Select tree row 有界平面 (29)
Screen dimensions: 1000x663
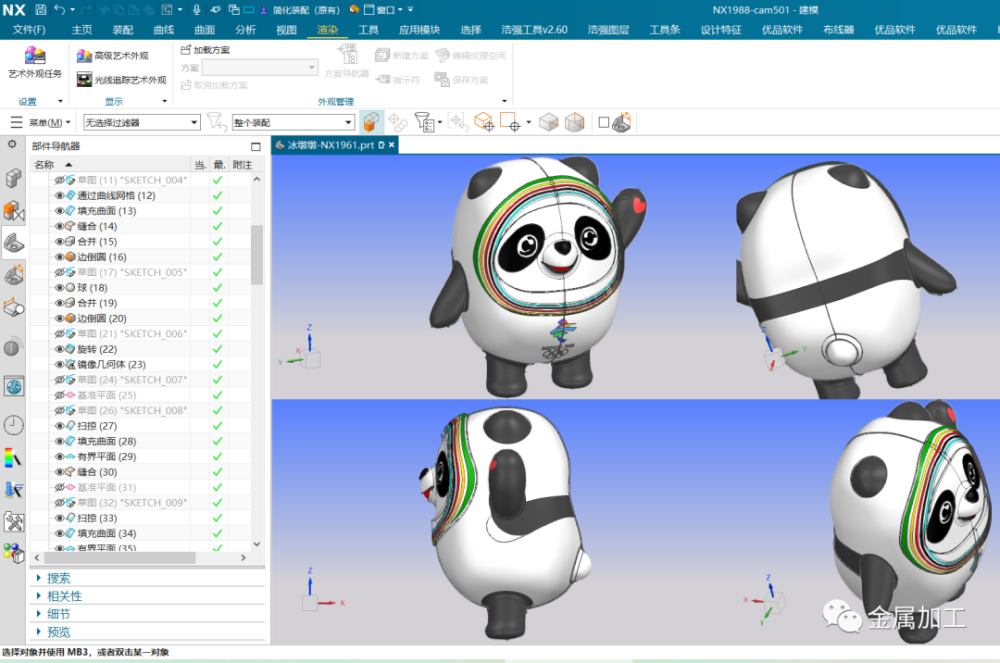[x=106, y=456]
